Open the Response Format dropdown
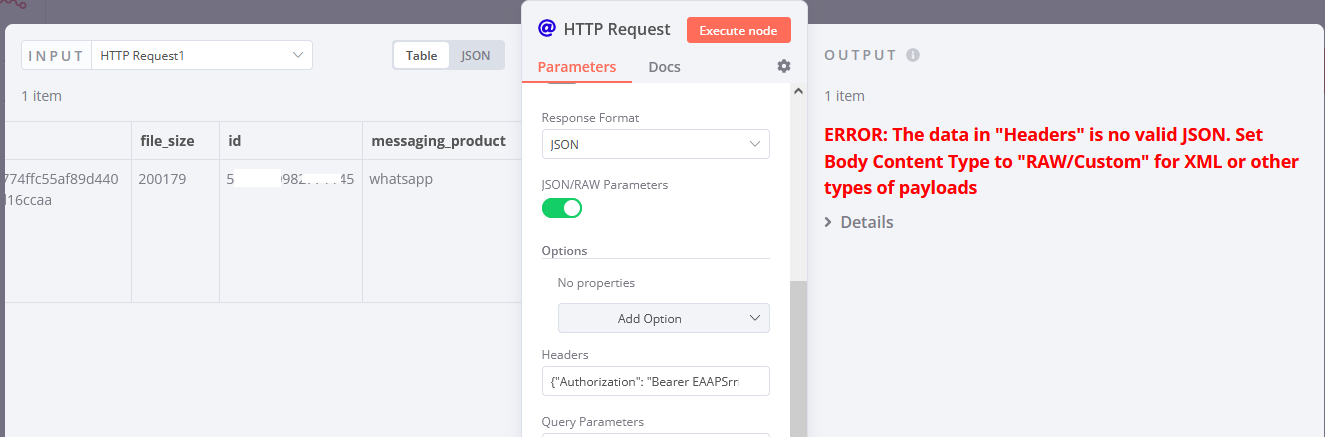 pyautogui.click(x=655, y=144)
